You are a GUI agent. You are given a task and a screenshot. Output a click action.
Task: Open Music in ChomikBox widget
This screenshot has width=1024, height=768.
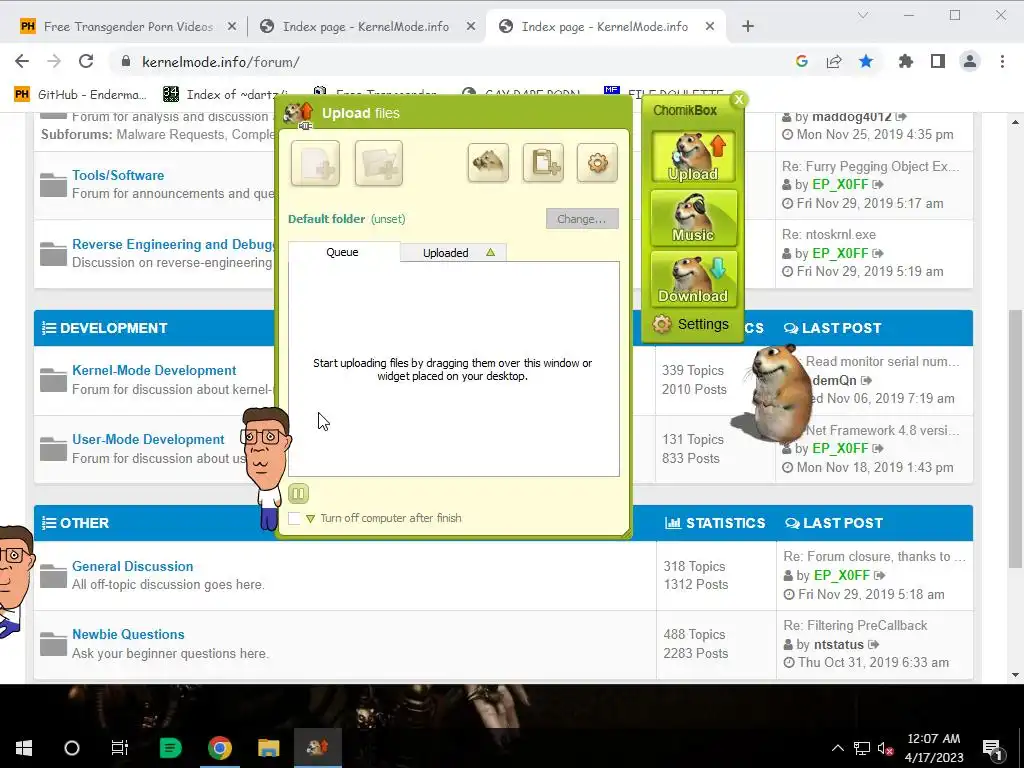coord(693,218)
